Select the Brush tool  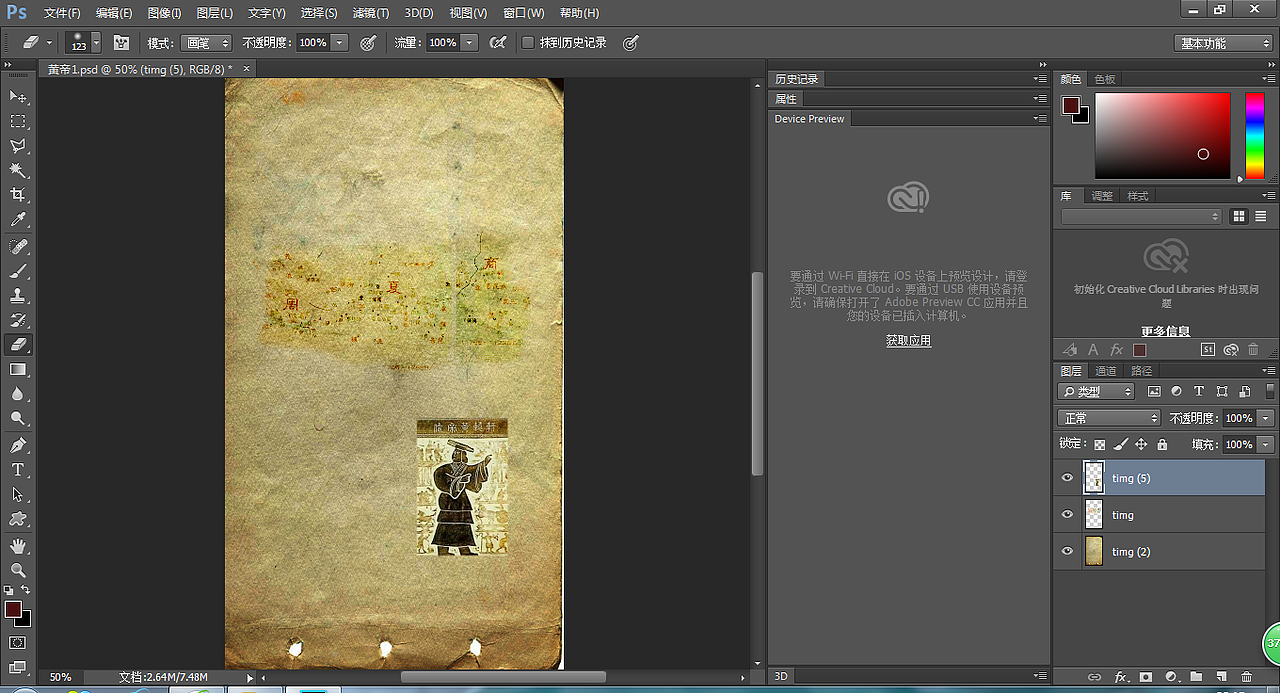[18, 271]
